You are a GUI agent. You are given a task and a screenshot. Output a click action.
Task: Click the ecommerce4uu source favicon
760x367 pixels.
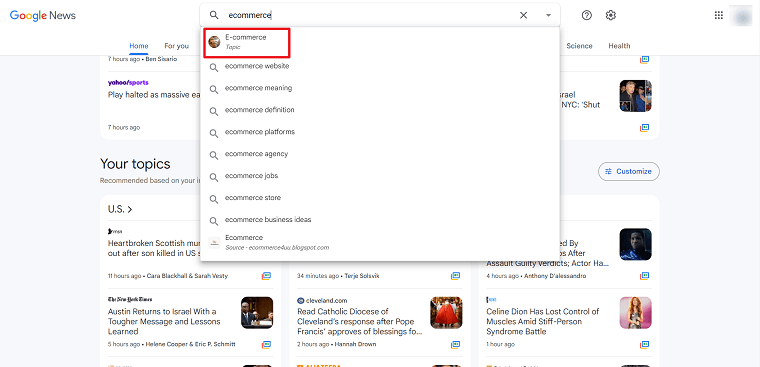[214, 242]
